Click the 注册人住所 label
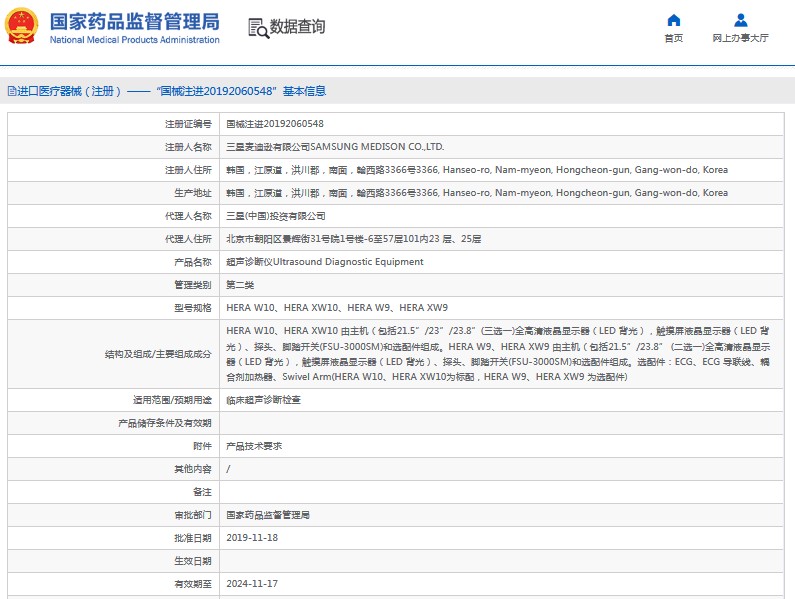 188,170
